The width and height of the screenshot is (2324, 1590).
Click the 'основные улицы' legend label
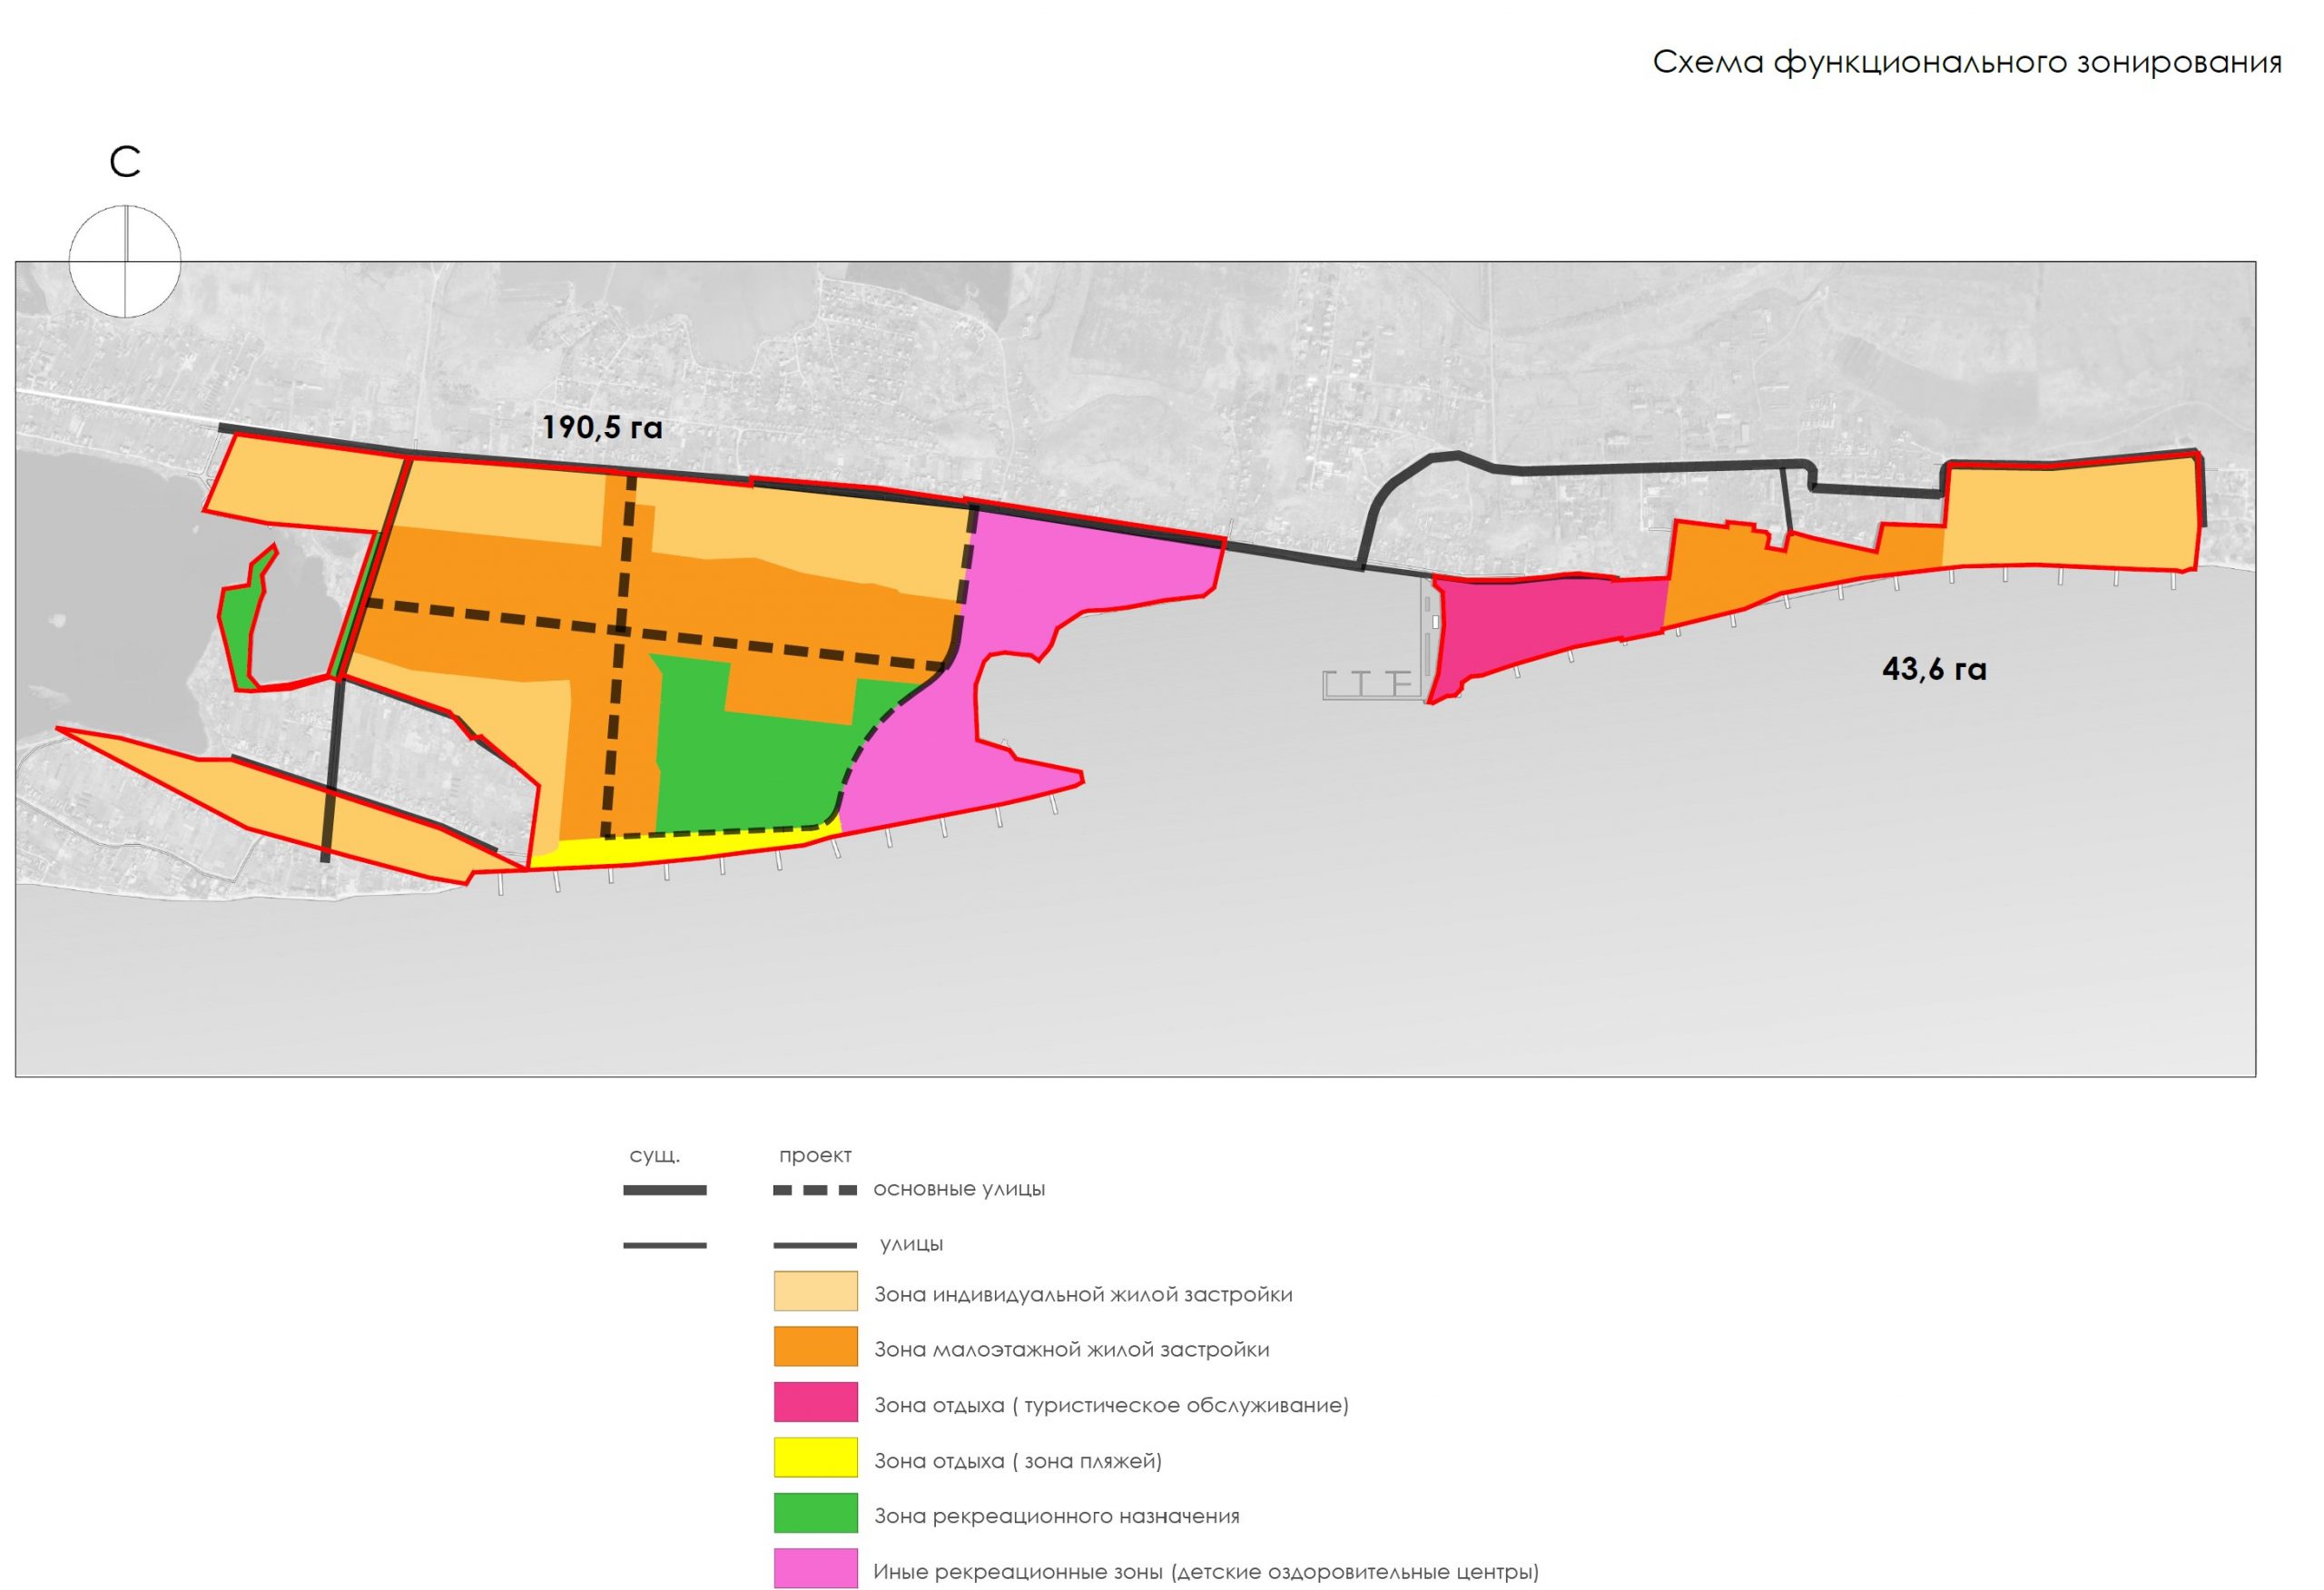click(959, 1189)
